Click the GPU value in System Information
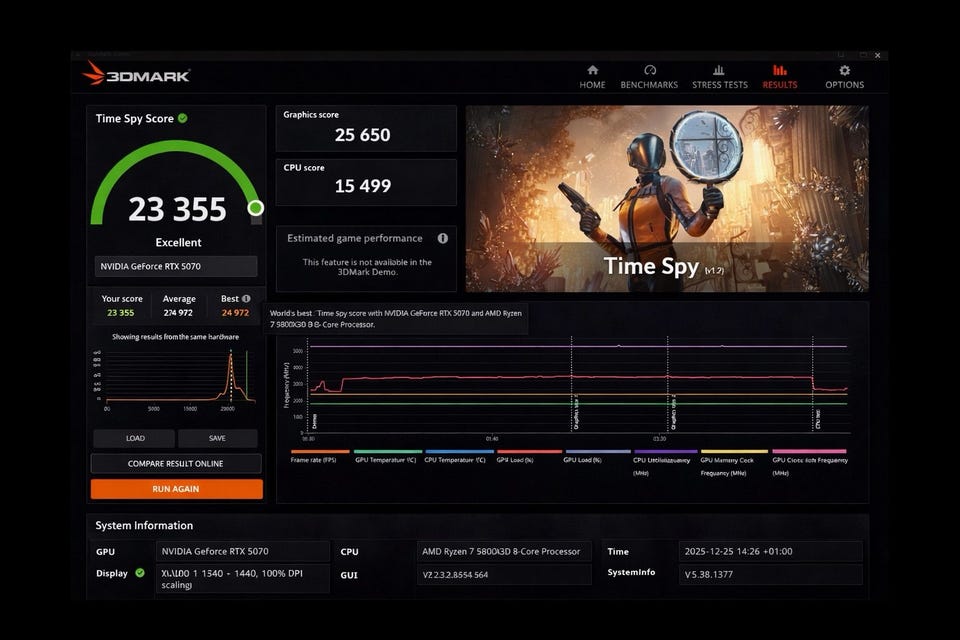The image size is (960, 640). coord(242,551)
